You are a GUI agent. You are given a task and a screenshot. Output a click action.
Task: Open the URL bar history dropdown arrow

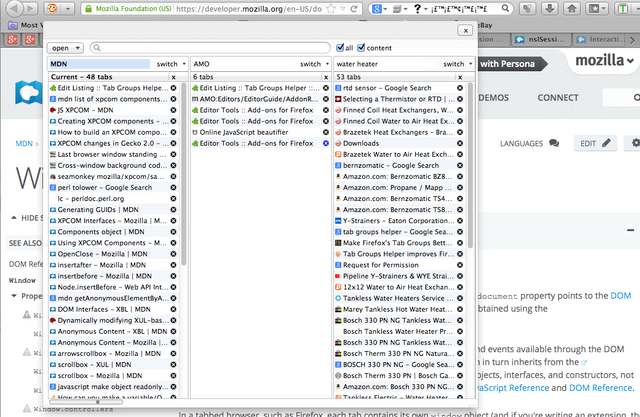[x=343, y=9]
